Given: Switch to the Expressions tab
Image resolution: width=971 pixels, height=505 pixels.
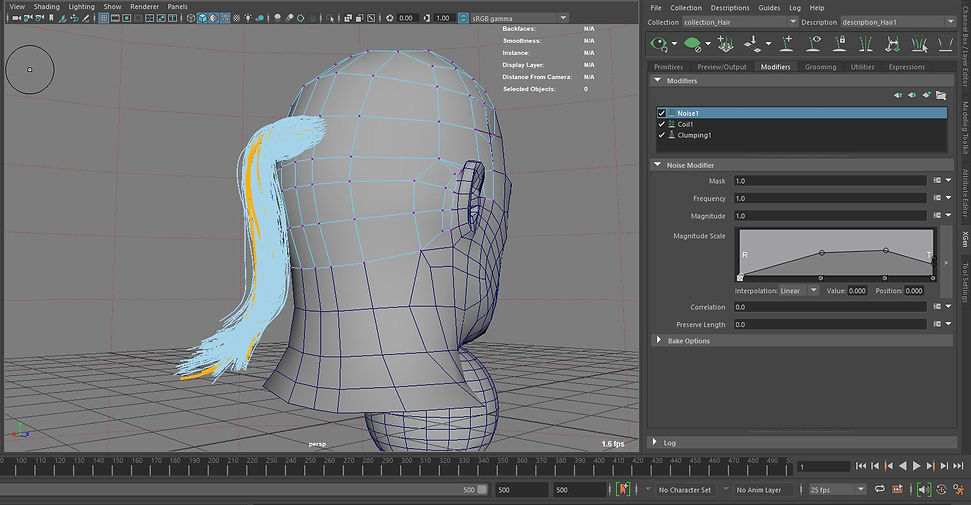Looking at the screenshot, I should coord(907,67).
